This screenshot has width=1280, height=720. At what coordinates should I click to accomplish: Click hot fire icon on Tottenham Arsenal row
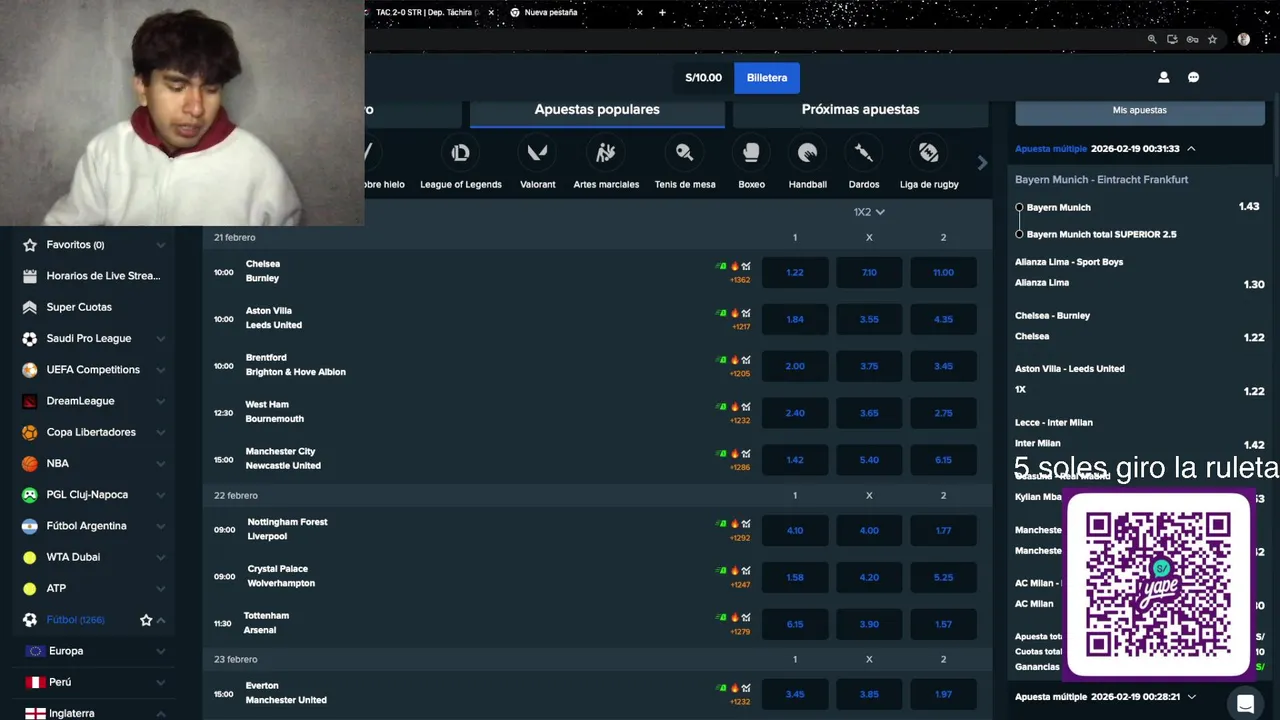(734, 617)
